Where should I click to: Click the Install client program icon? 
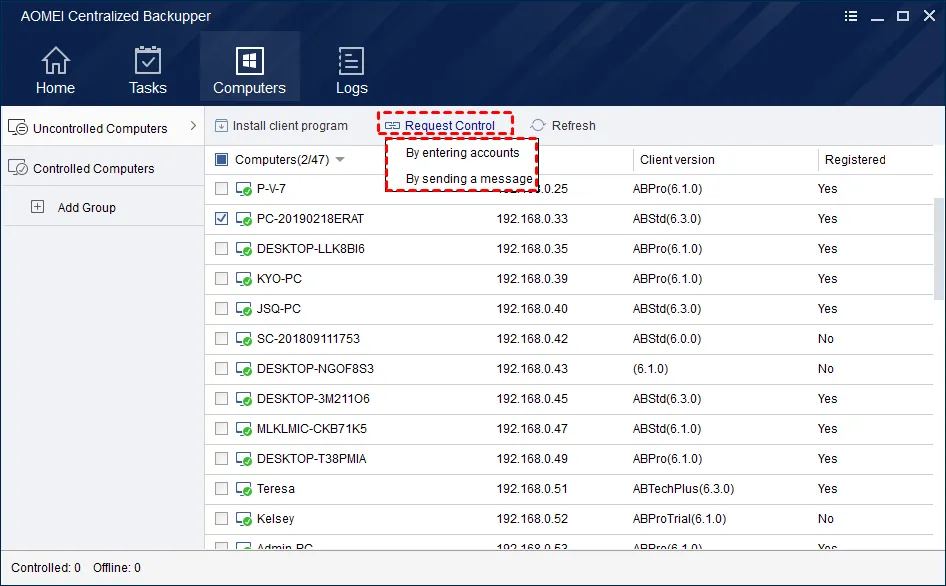[222, 126]
